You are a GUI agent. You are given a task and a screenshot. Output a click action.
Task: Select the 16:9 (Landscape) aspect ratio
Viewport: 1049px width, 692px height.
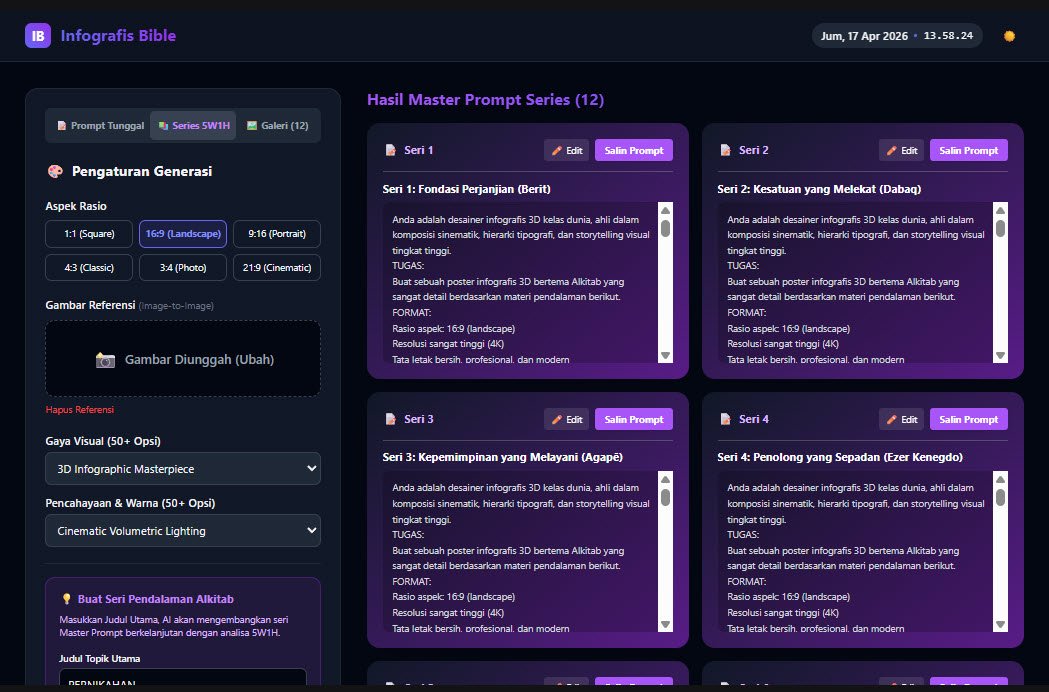(x=183, y=234)
